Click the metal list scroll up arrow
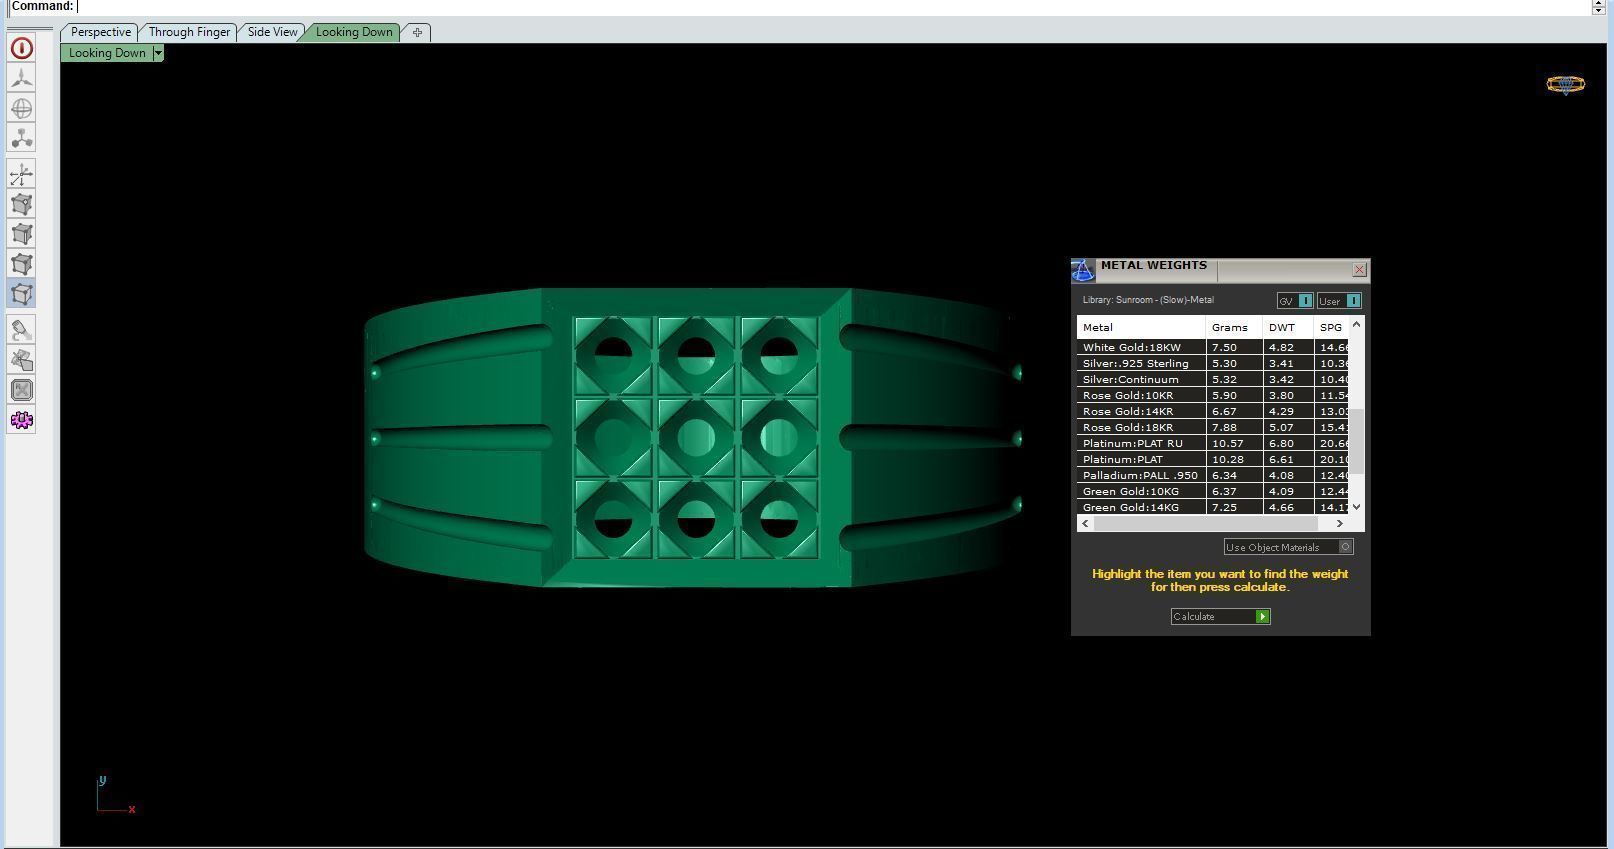The image size is (1614, 849). pyautogui.click(x=1356, y=324)
